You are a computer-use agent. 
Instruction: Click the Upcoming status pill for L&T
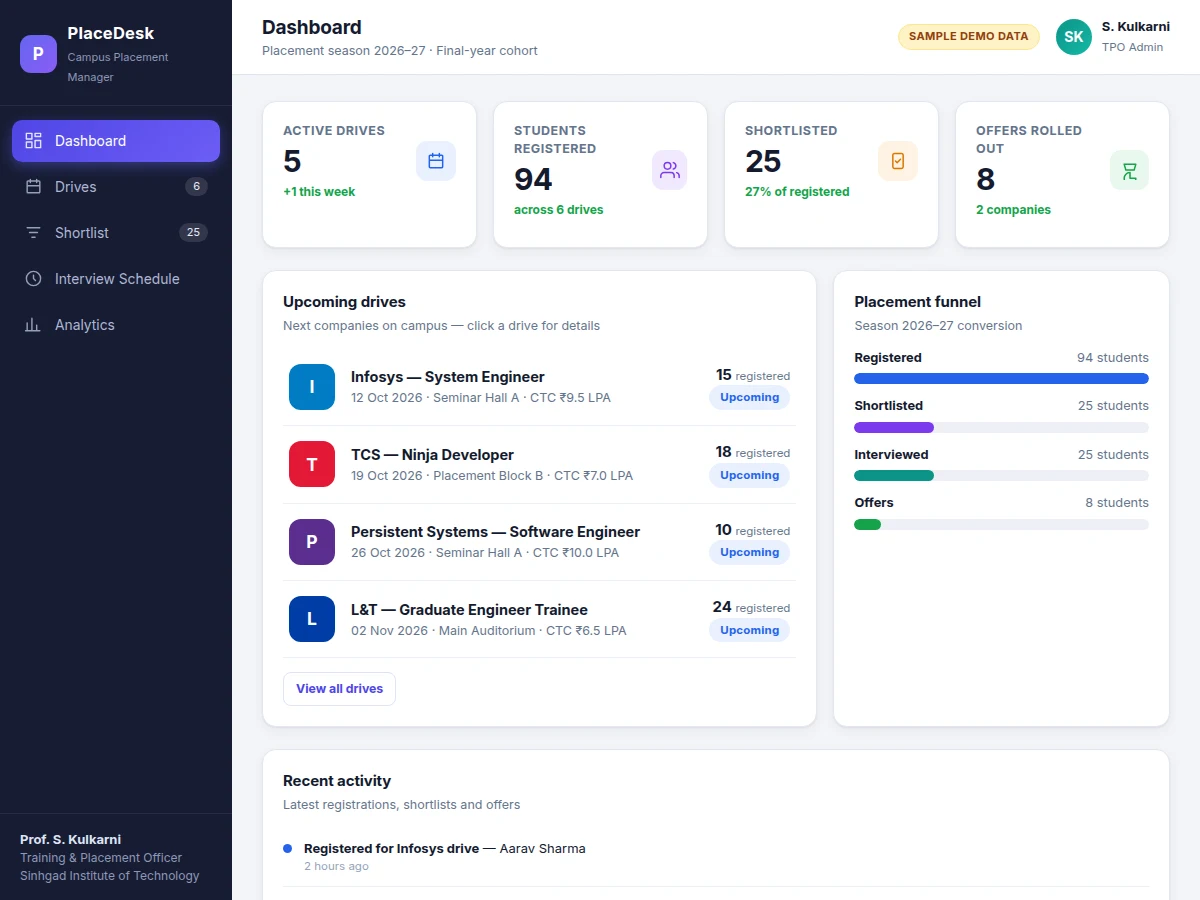coord(749,630)
